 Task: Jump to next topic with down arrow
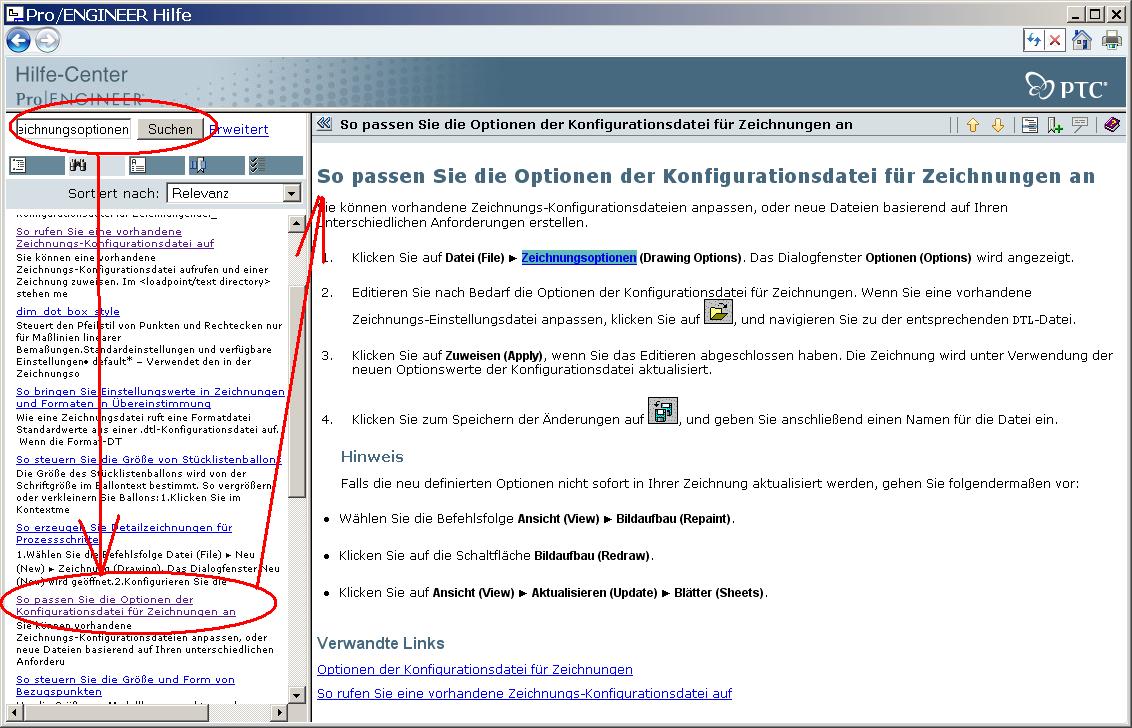[998, 125]
